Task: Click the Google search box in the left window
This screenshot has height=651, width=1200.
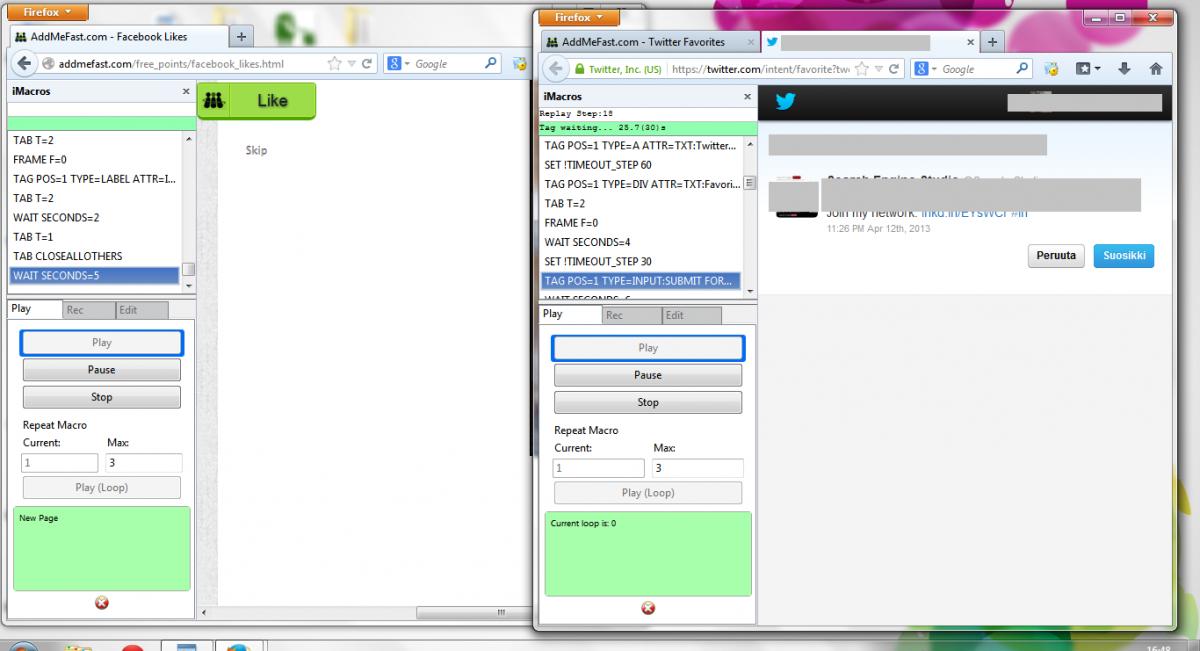Action: pos(448,63)
